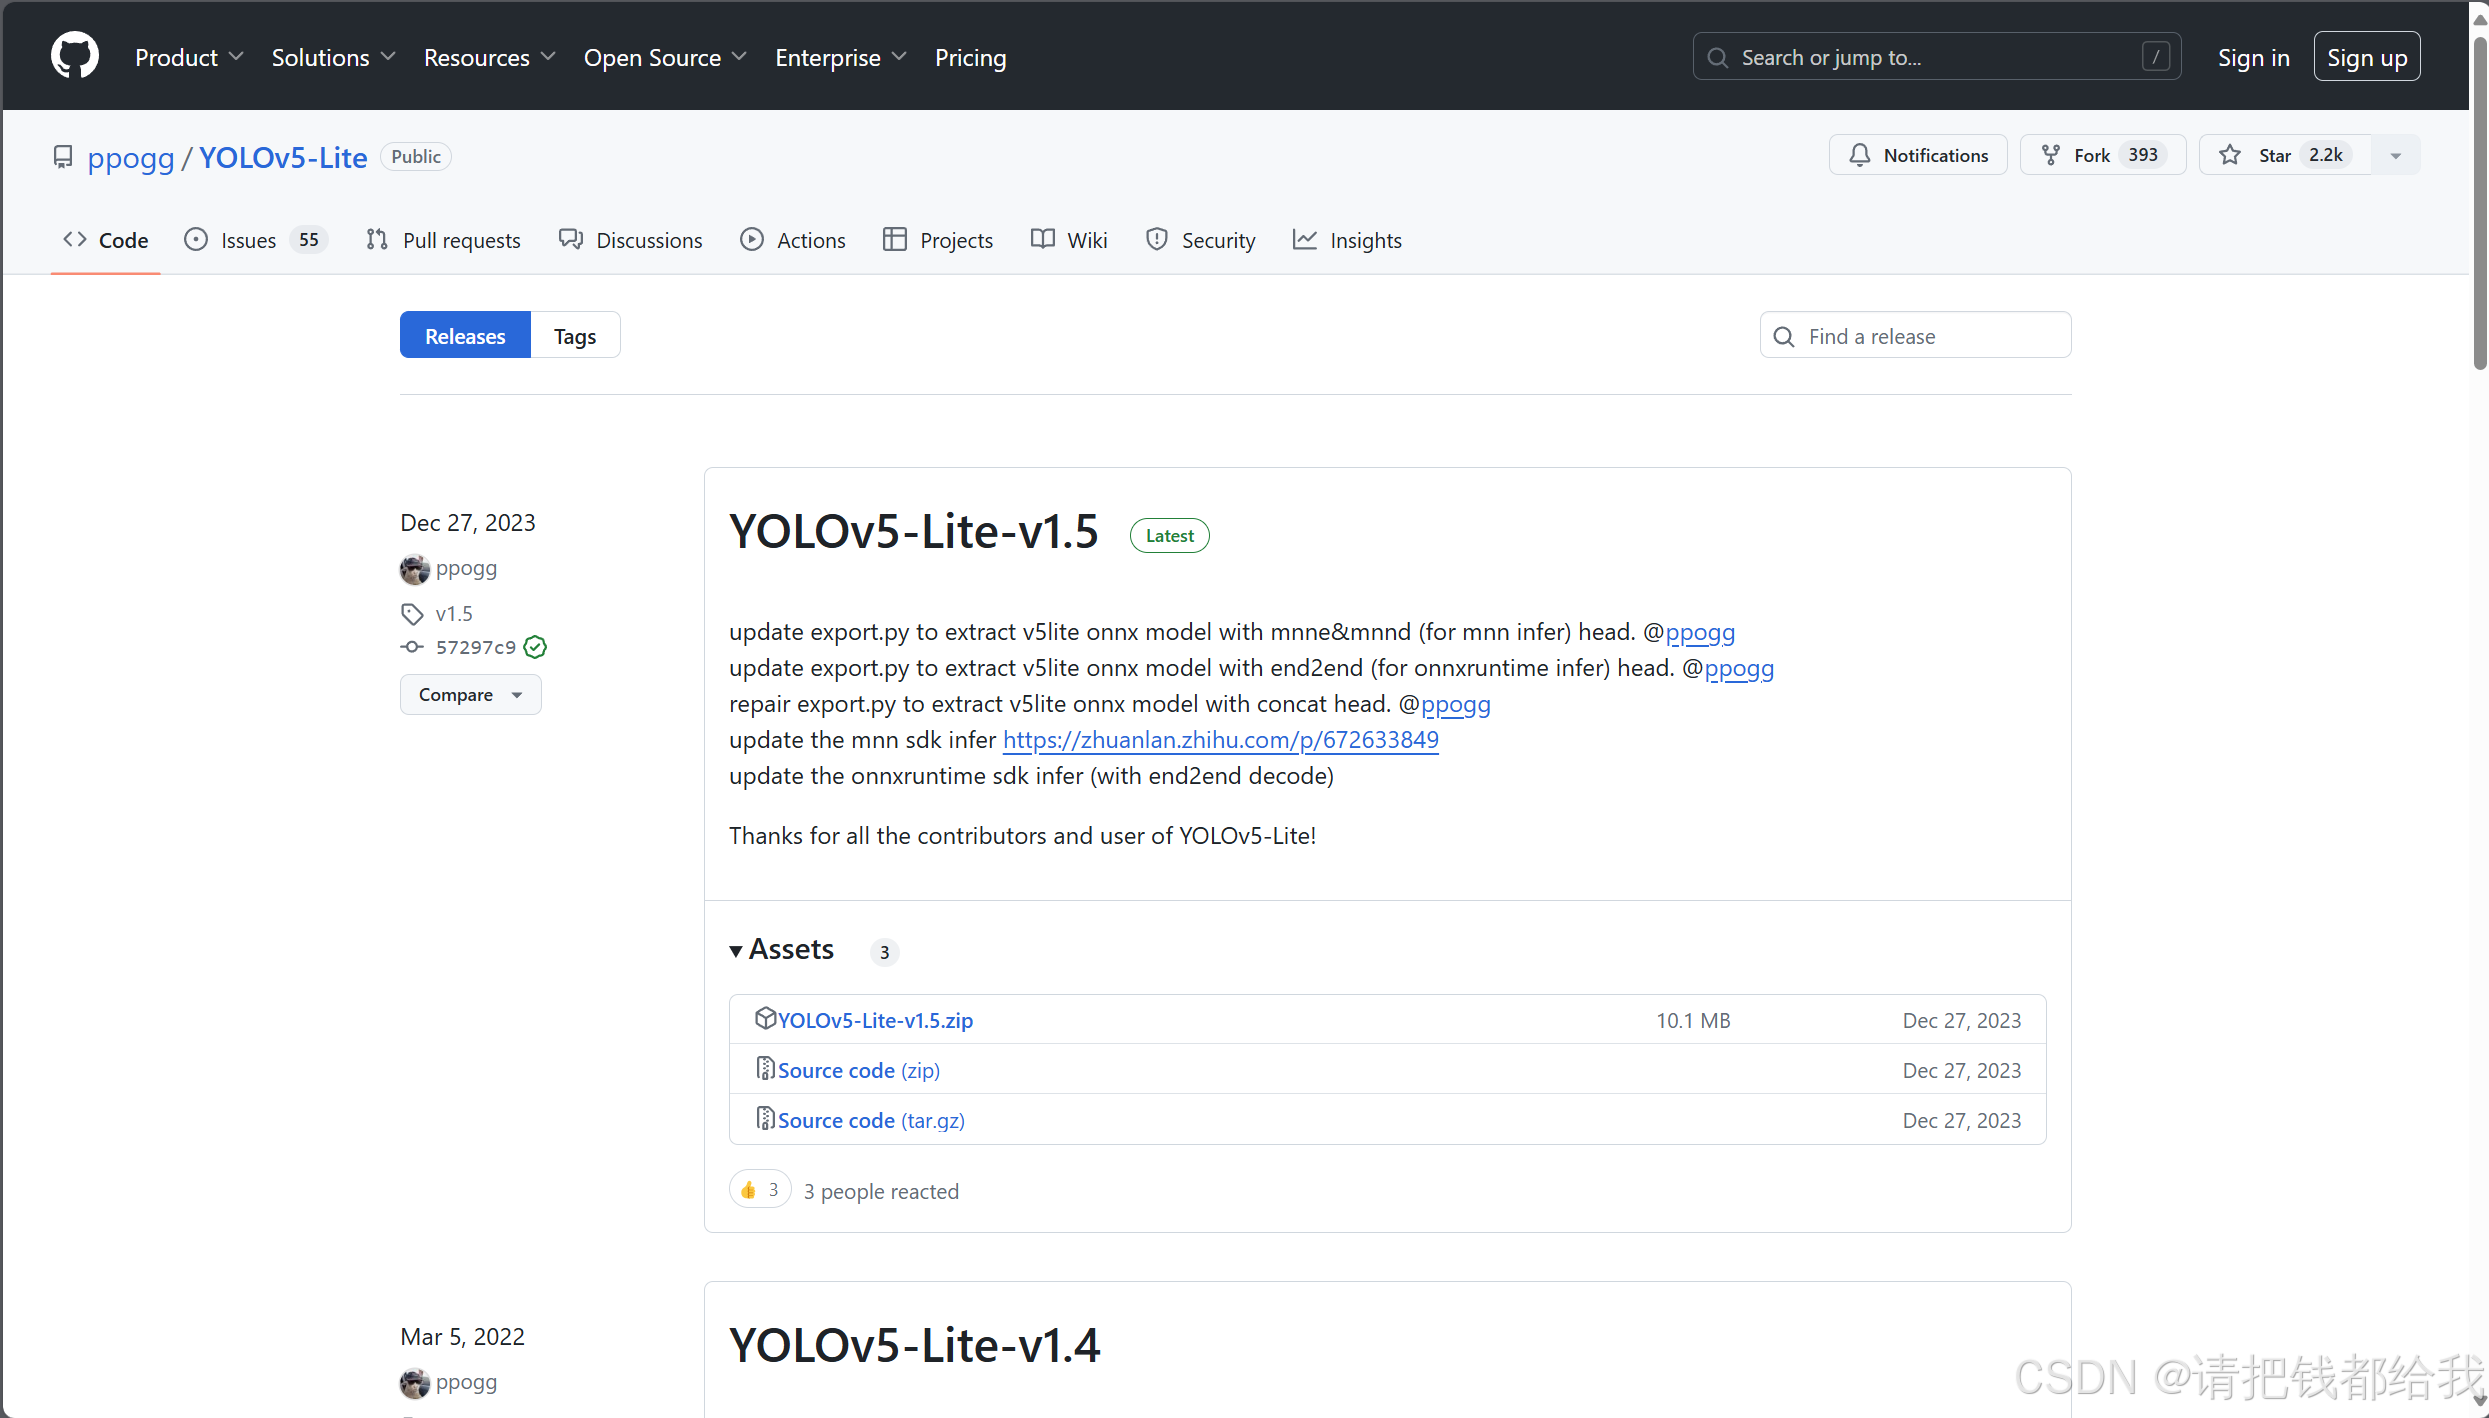Viewport: 2489px width, 1418px height.
Task: Open the star lists dropdown arrow
Action: click(2396, 155)
